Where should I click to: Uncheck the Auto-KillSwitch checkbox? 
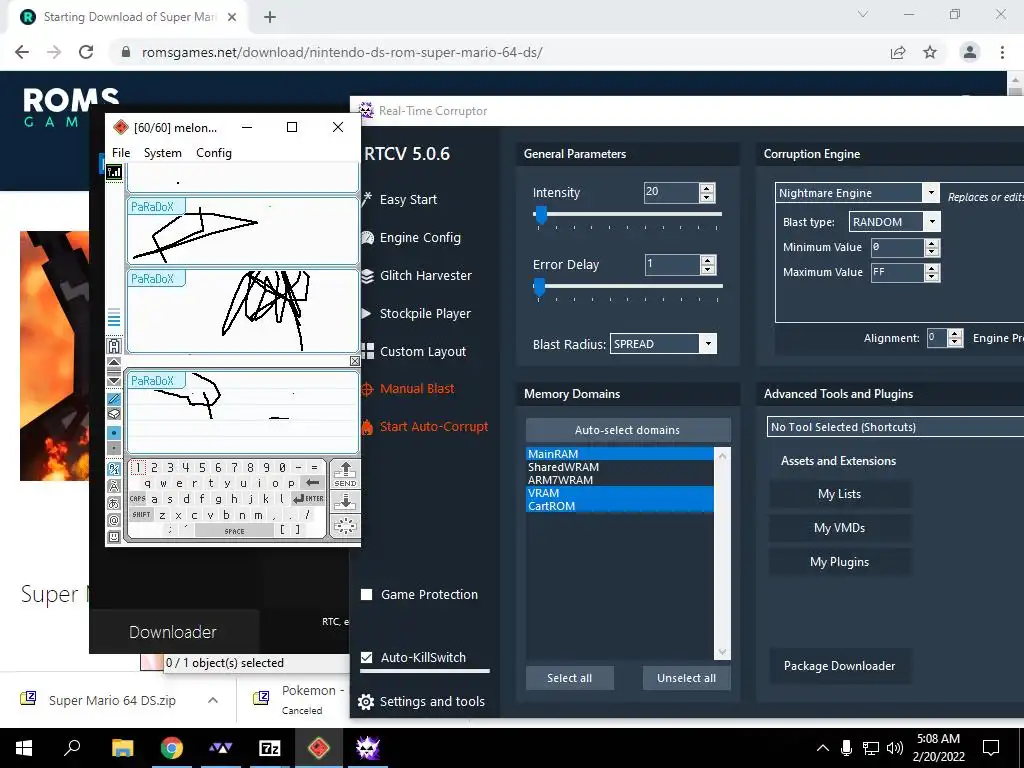pos(367,658)
